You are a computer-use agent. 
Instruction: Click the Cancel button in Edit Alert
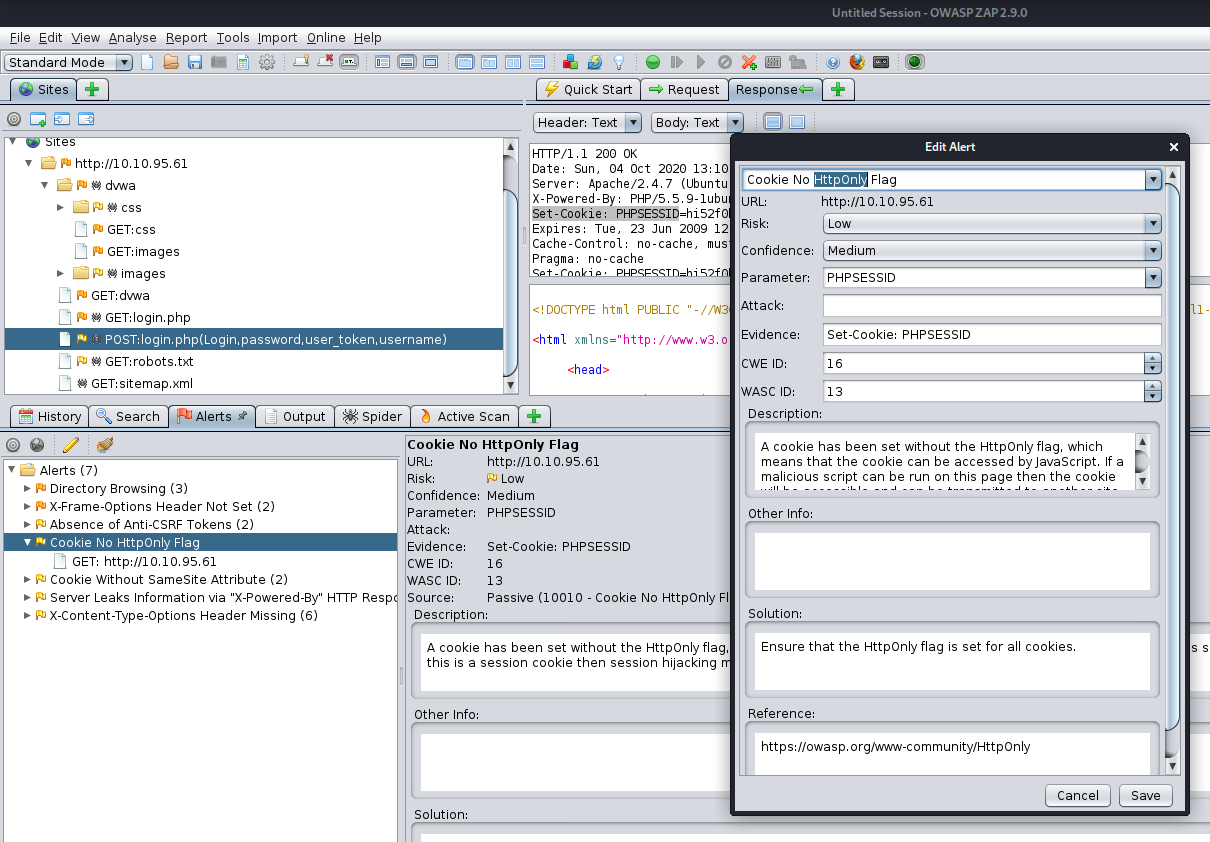pos(1077,795)
